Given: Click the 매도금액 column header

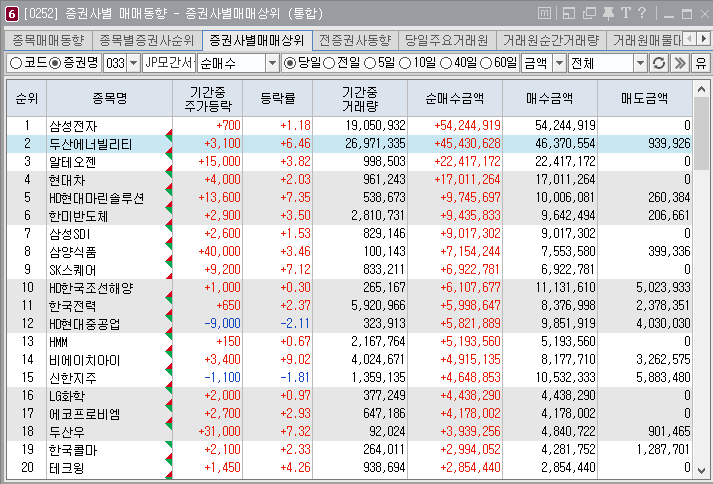Looking at the screenshot, I should point(645,98).
